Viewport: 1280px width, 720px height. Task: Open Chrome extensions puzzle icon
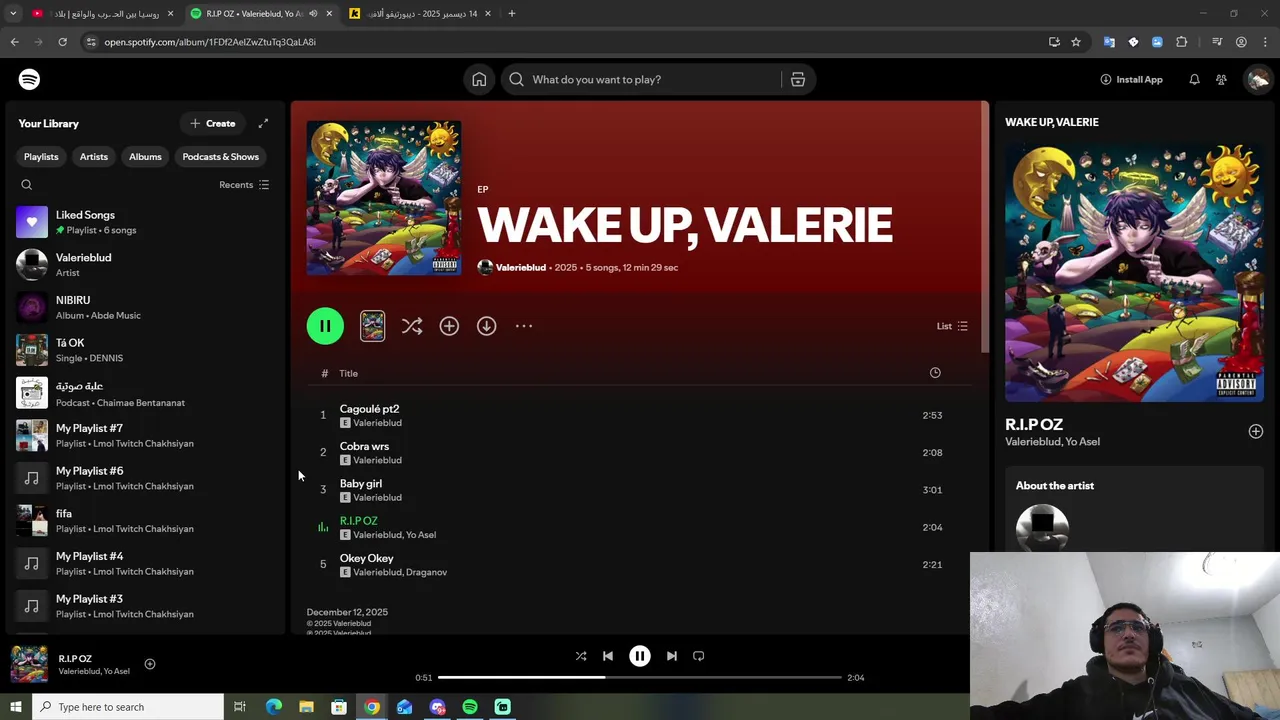[1182, 42]
